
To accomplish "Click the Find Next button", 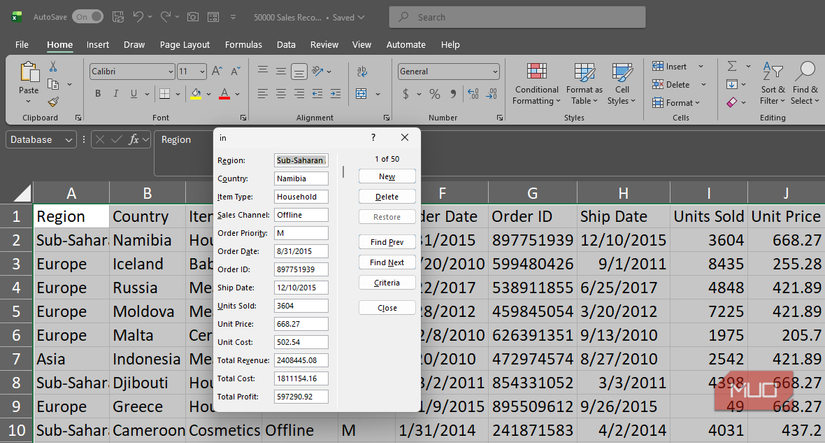I will 387,262.
